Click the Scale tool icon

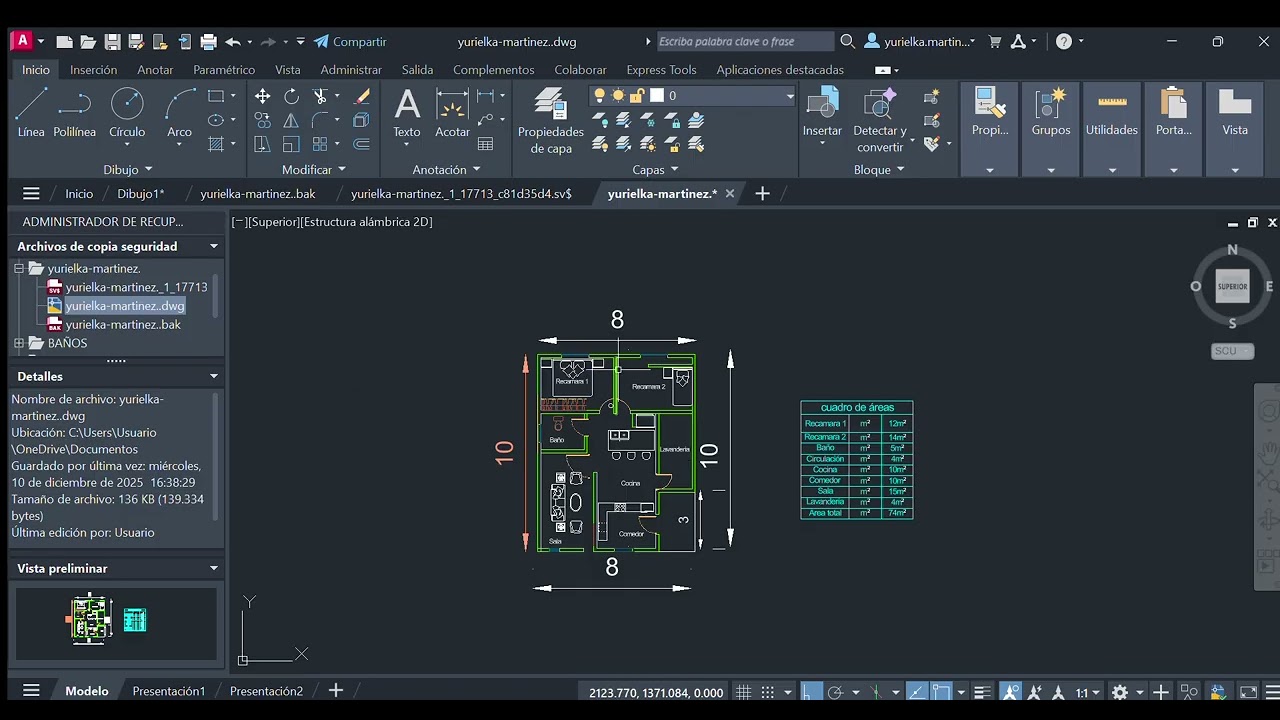(291, 144)
